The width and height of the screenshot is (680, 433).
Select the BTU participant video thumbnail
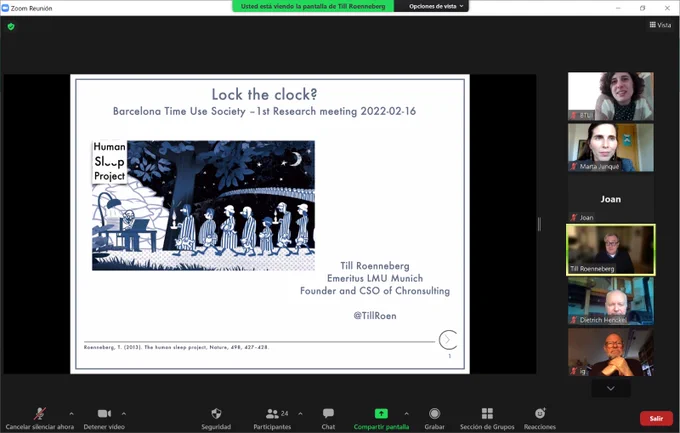[611, 96]
